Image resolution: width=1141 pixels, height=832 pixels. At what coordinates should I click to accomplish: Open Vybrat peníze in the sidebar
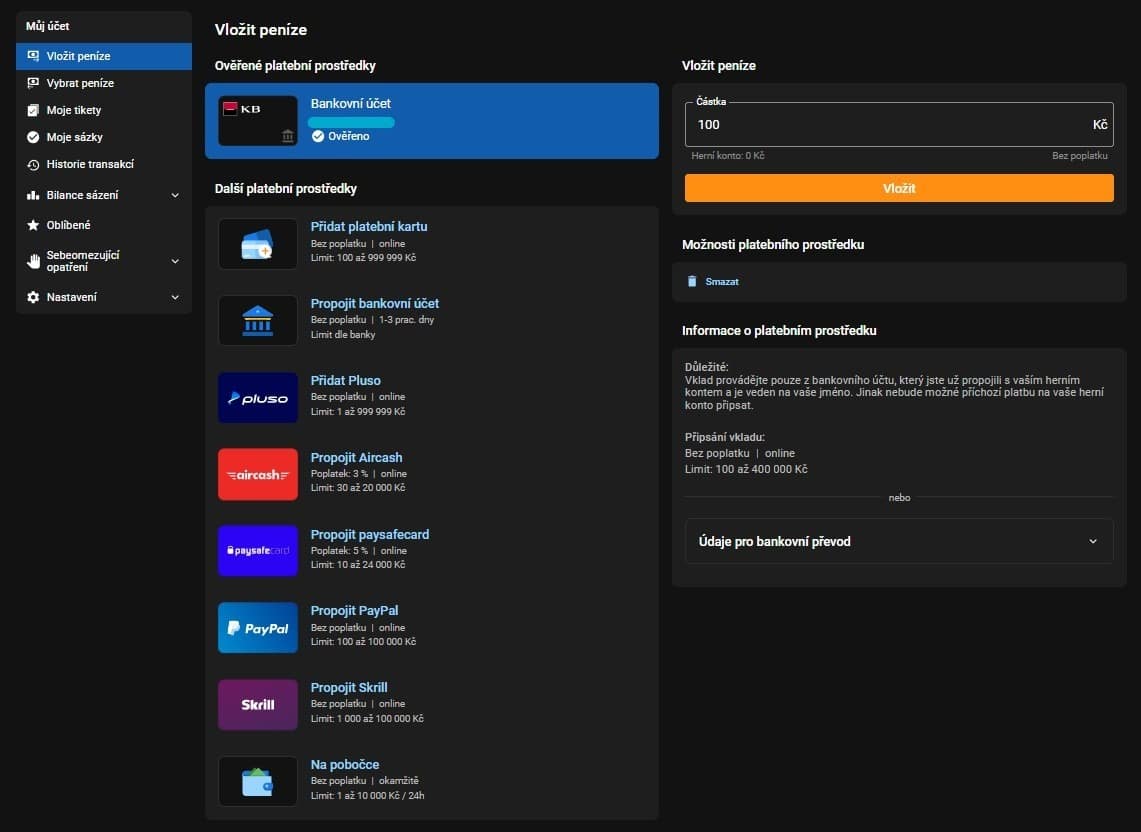coord(104,83)
